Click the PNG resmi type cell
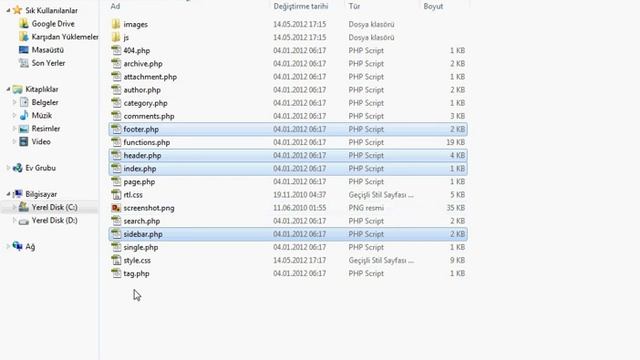This screenshot has height=360, width=640. (x=366, y=208)
